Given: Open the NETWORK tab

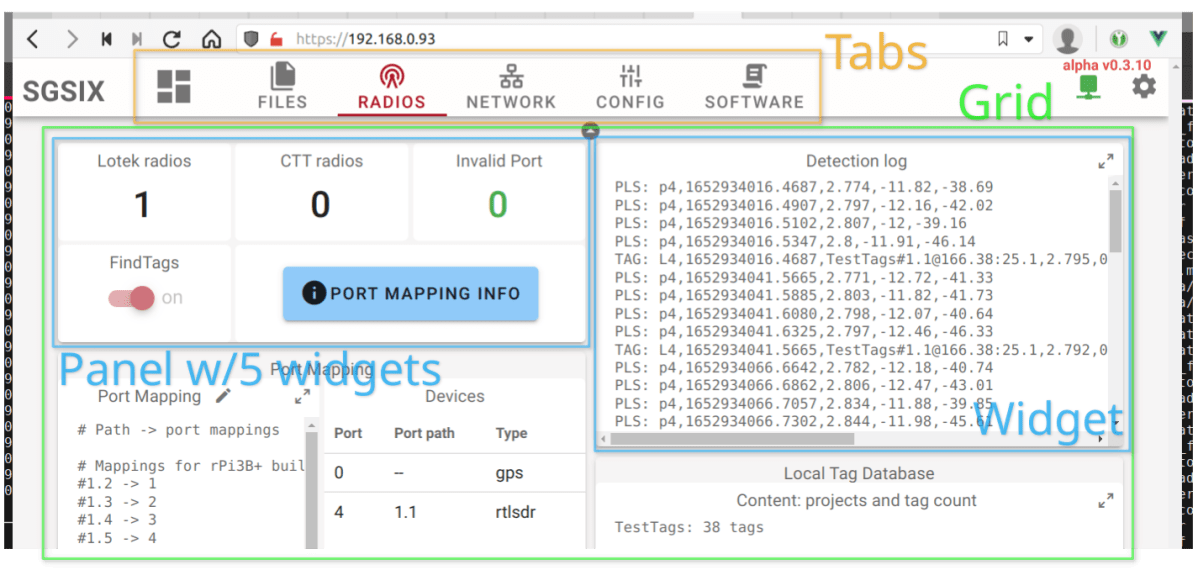Looking at the screenshot, I should pos(511,86).
